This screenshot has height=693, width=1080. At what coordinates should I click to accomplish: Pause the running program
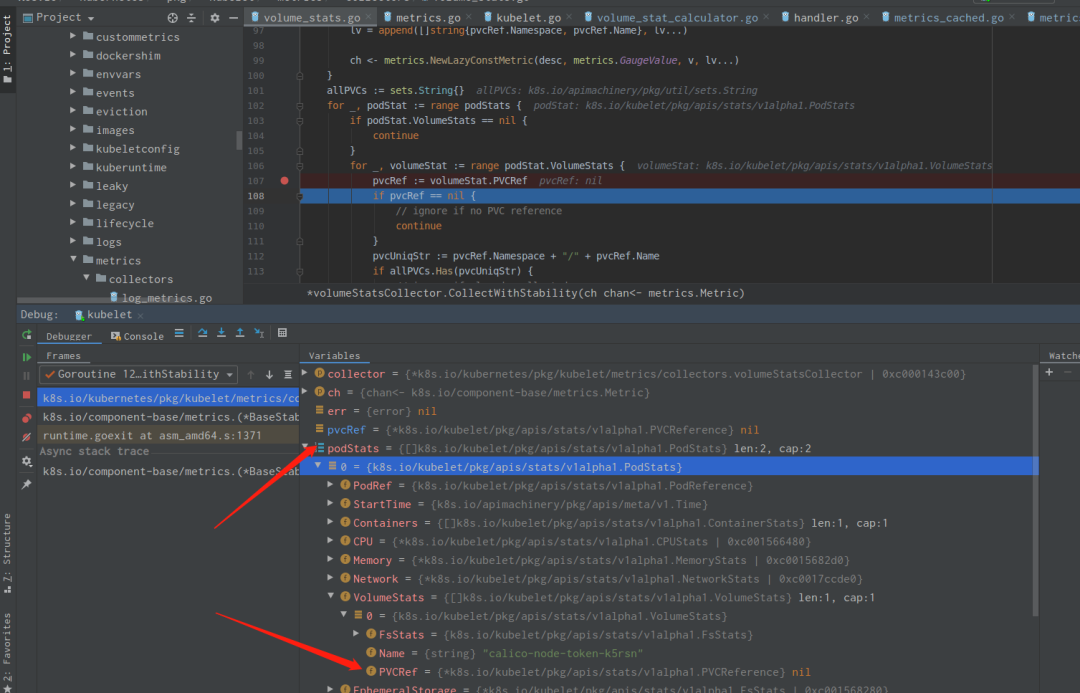click(27, 376)
